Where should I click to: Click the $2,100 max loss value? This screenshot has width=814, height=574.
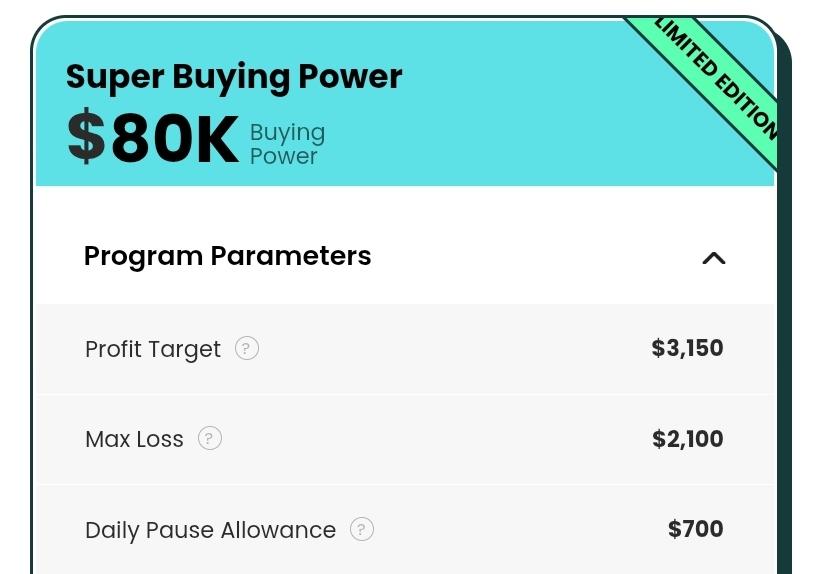tap(687, 439)
